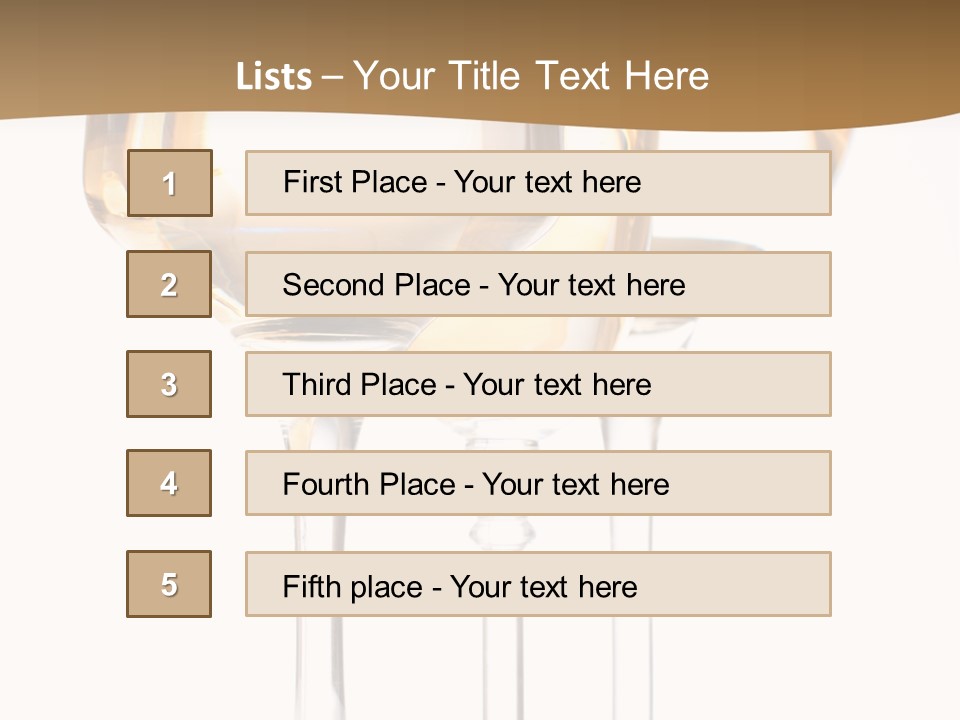Viewport: 960px width, 720px height.
Task: Click the number 3 box
Action: 169,384
